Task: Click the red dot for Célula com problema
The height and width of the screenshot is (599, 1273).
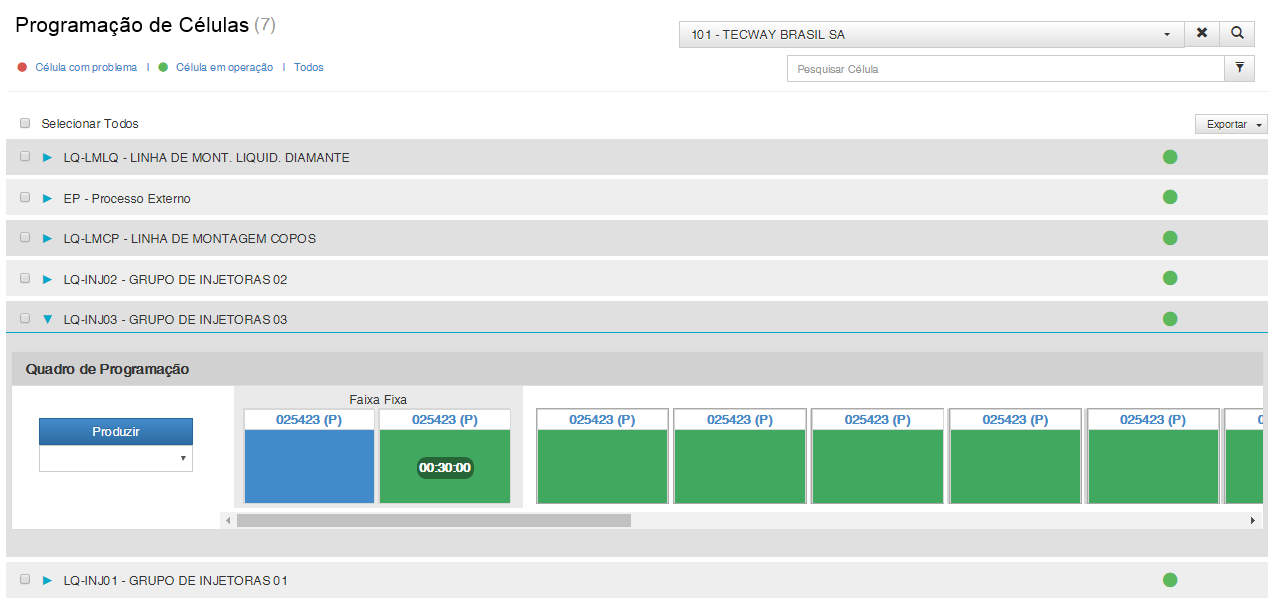Action: point(22,67)
